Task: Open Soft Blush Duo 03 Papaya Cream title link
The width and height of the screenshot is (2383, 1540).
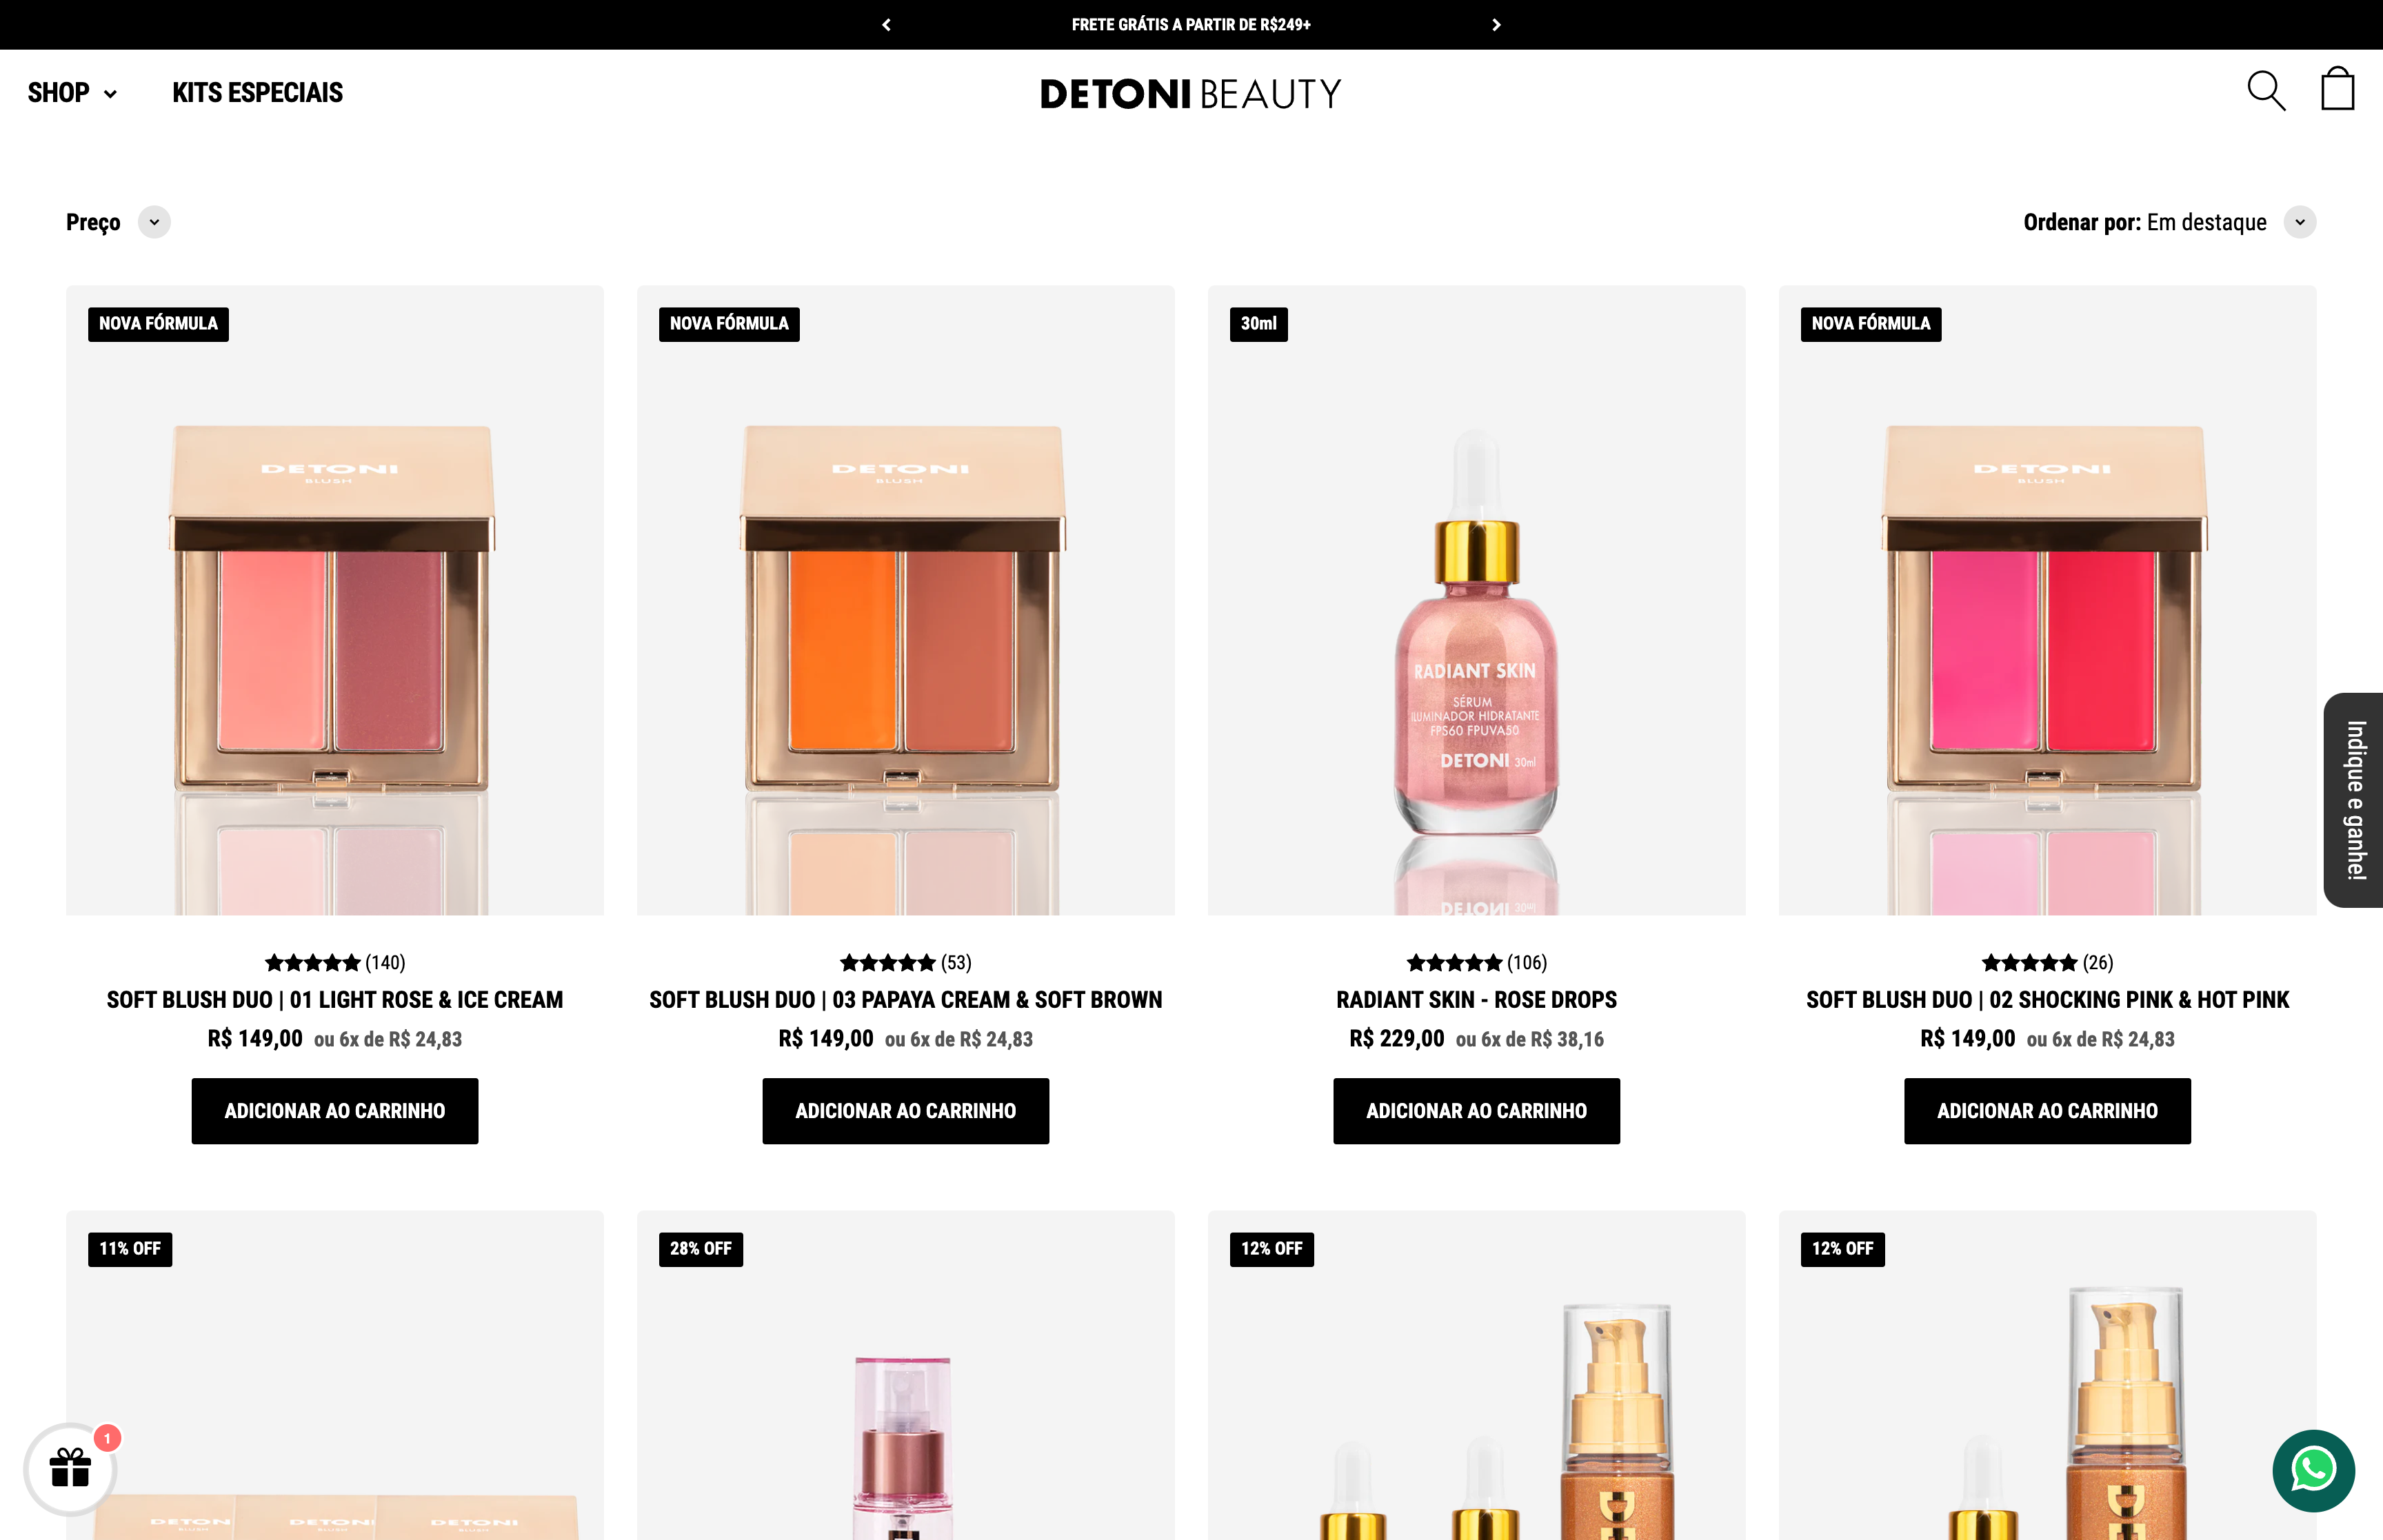Action: pyautogui.click(x=905, y=1000)
